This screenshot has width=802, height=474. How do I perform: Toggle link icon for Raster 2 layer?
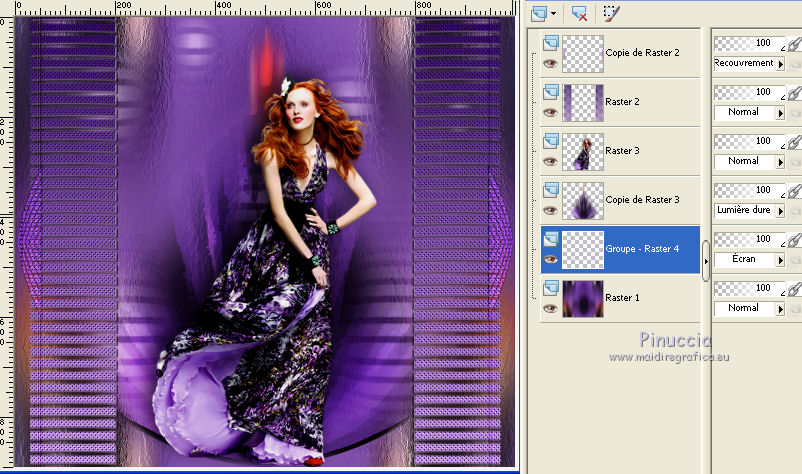click(794, 93)
